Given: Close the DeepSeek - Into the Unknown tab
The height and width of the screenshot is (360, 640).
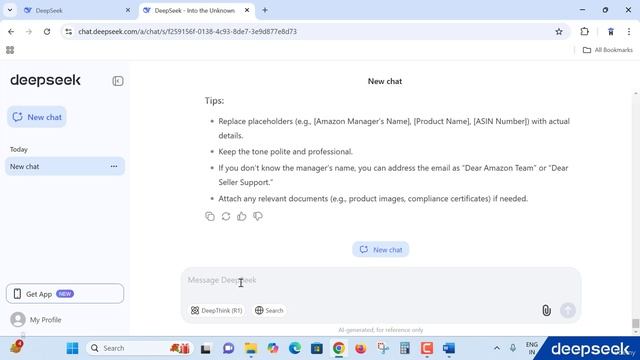Looking at the screenshot, I should pyautogui.click(x=247, y=10).
